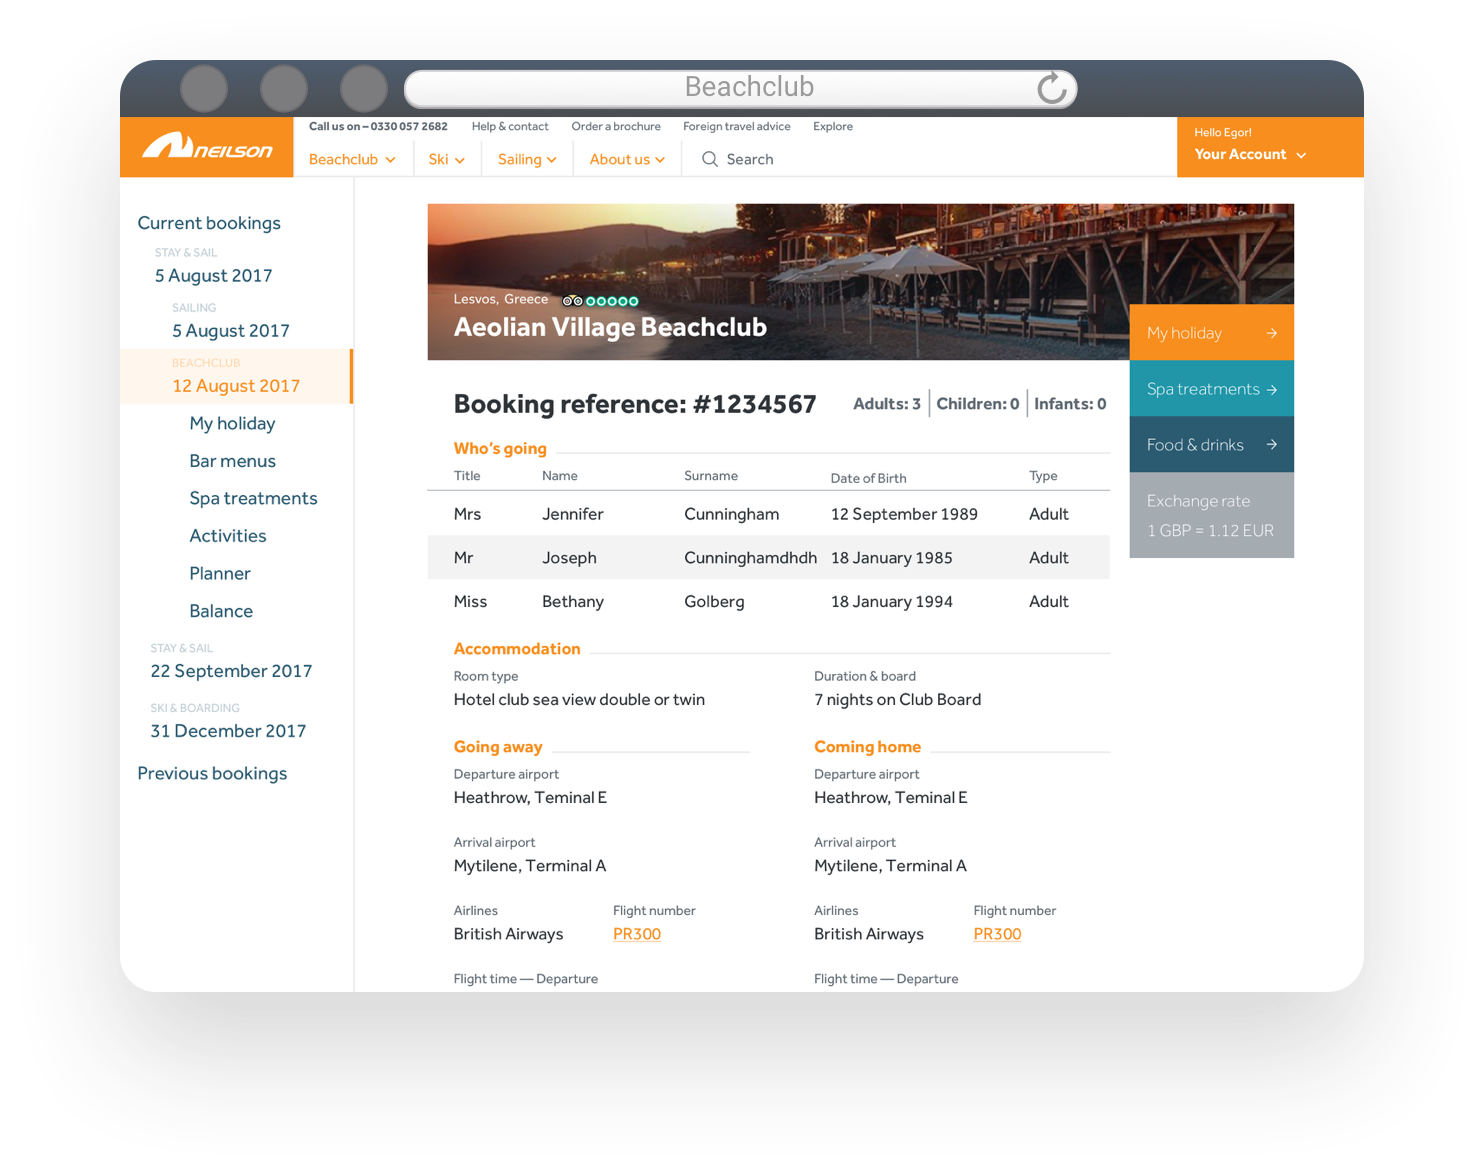
Task: Click the Lesvos, Greece location label
Action: (x=501, y=299)
